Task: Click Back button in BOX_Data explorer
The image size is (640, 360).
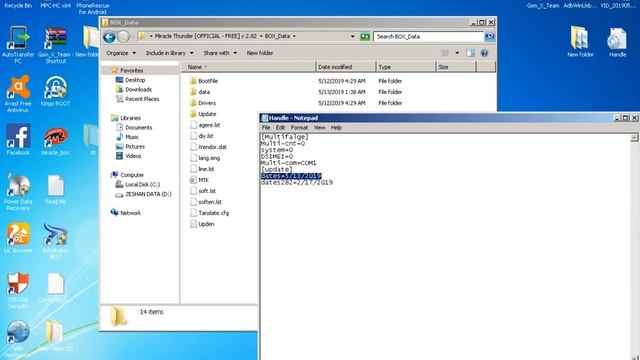Action: point(109,37)
